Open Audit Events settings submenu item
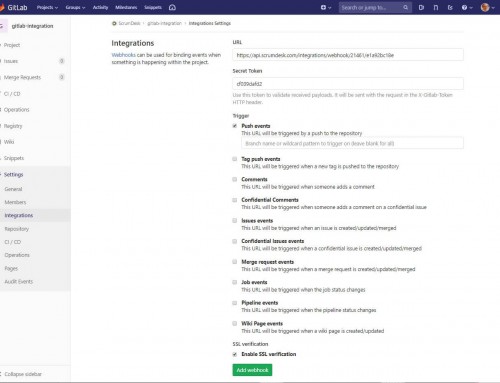Screen dimensions: 500x383 (19, 282)
